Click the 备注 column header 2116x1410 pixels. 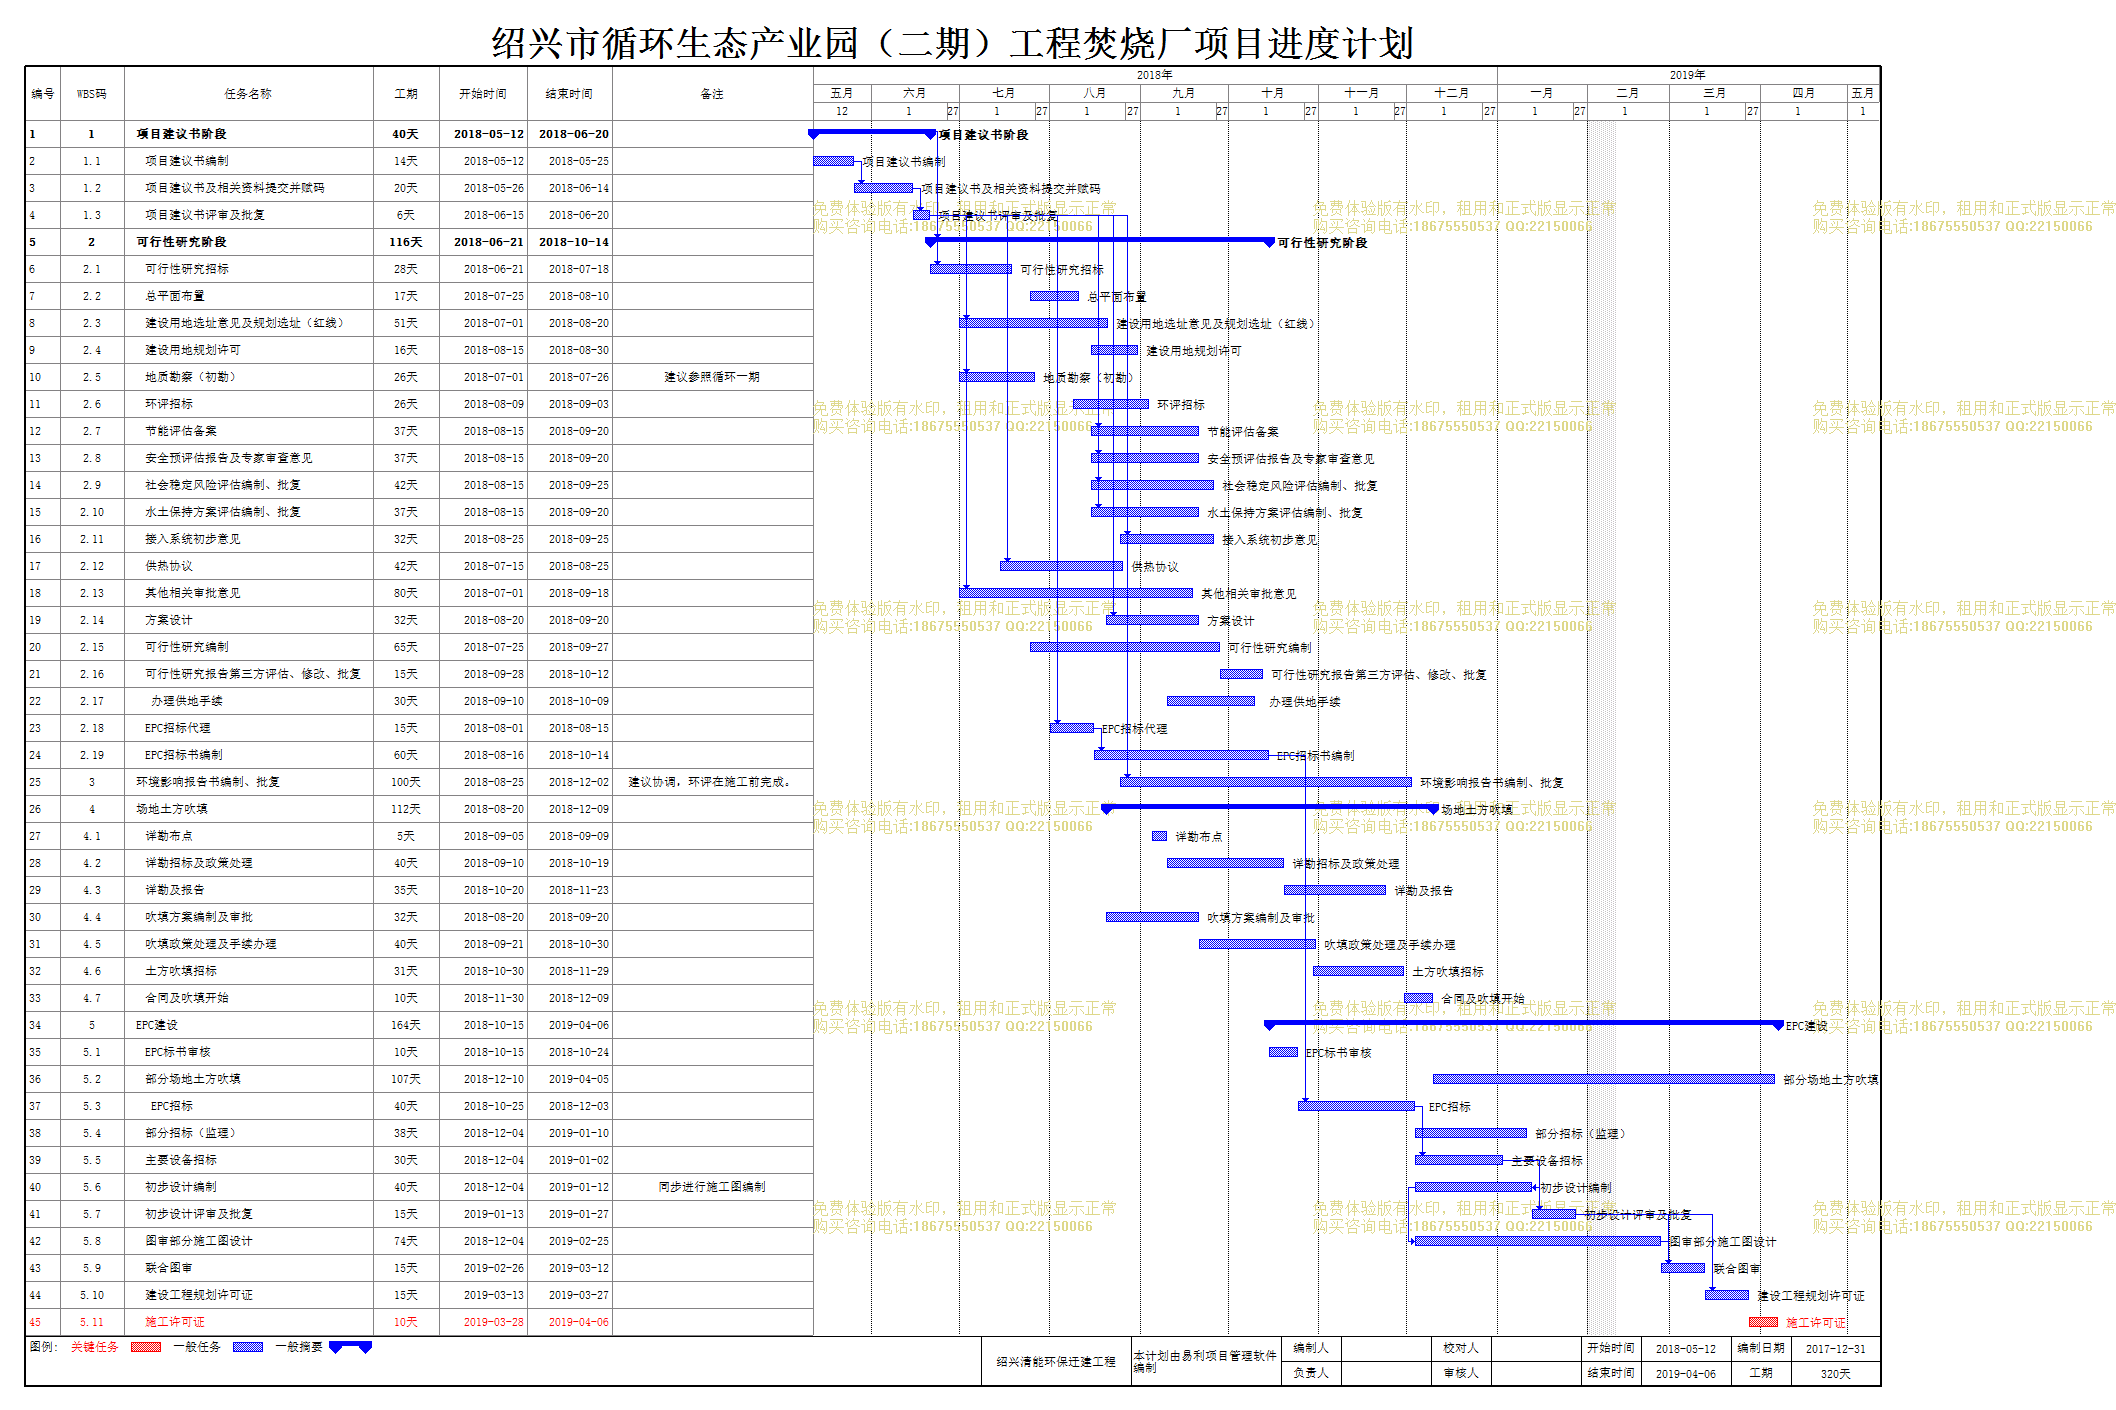coord(712,94)
